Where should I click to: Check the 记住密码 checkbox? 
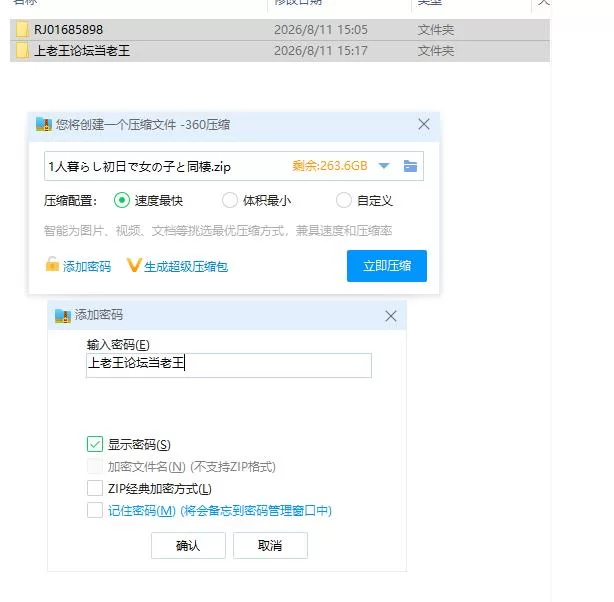coord(95,510)
